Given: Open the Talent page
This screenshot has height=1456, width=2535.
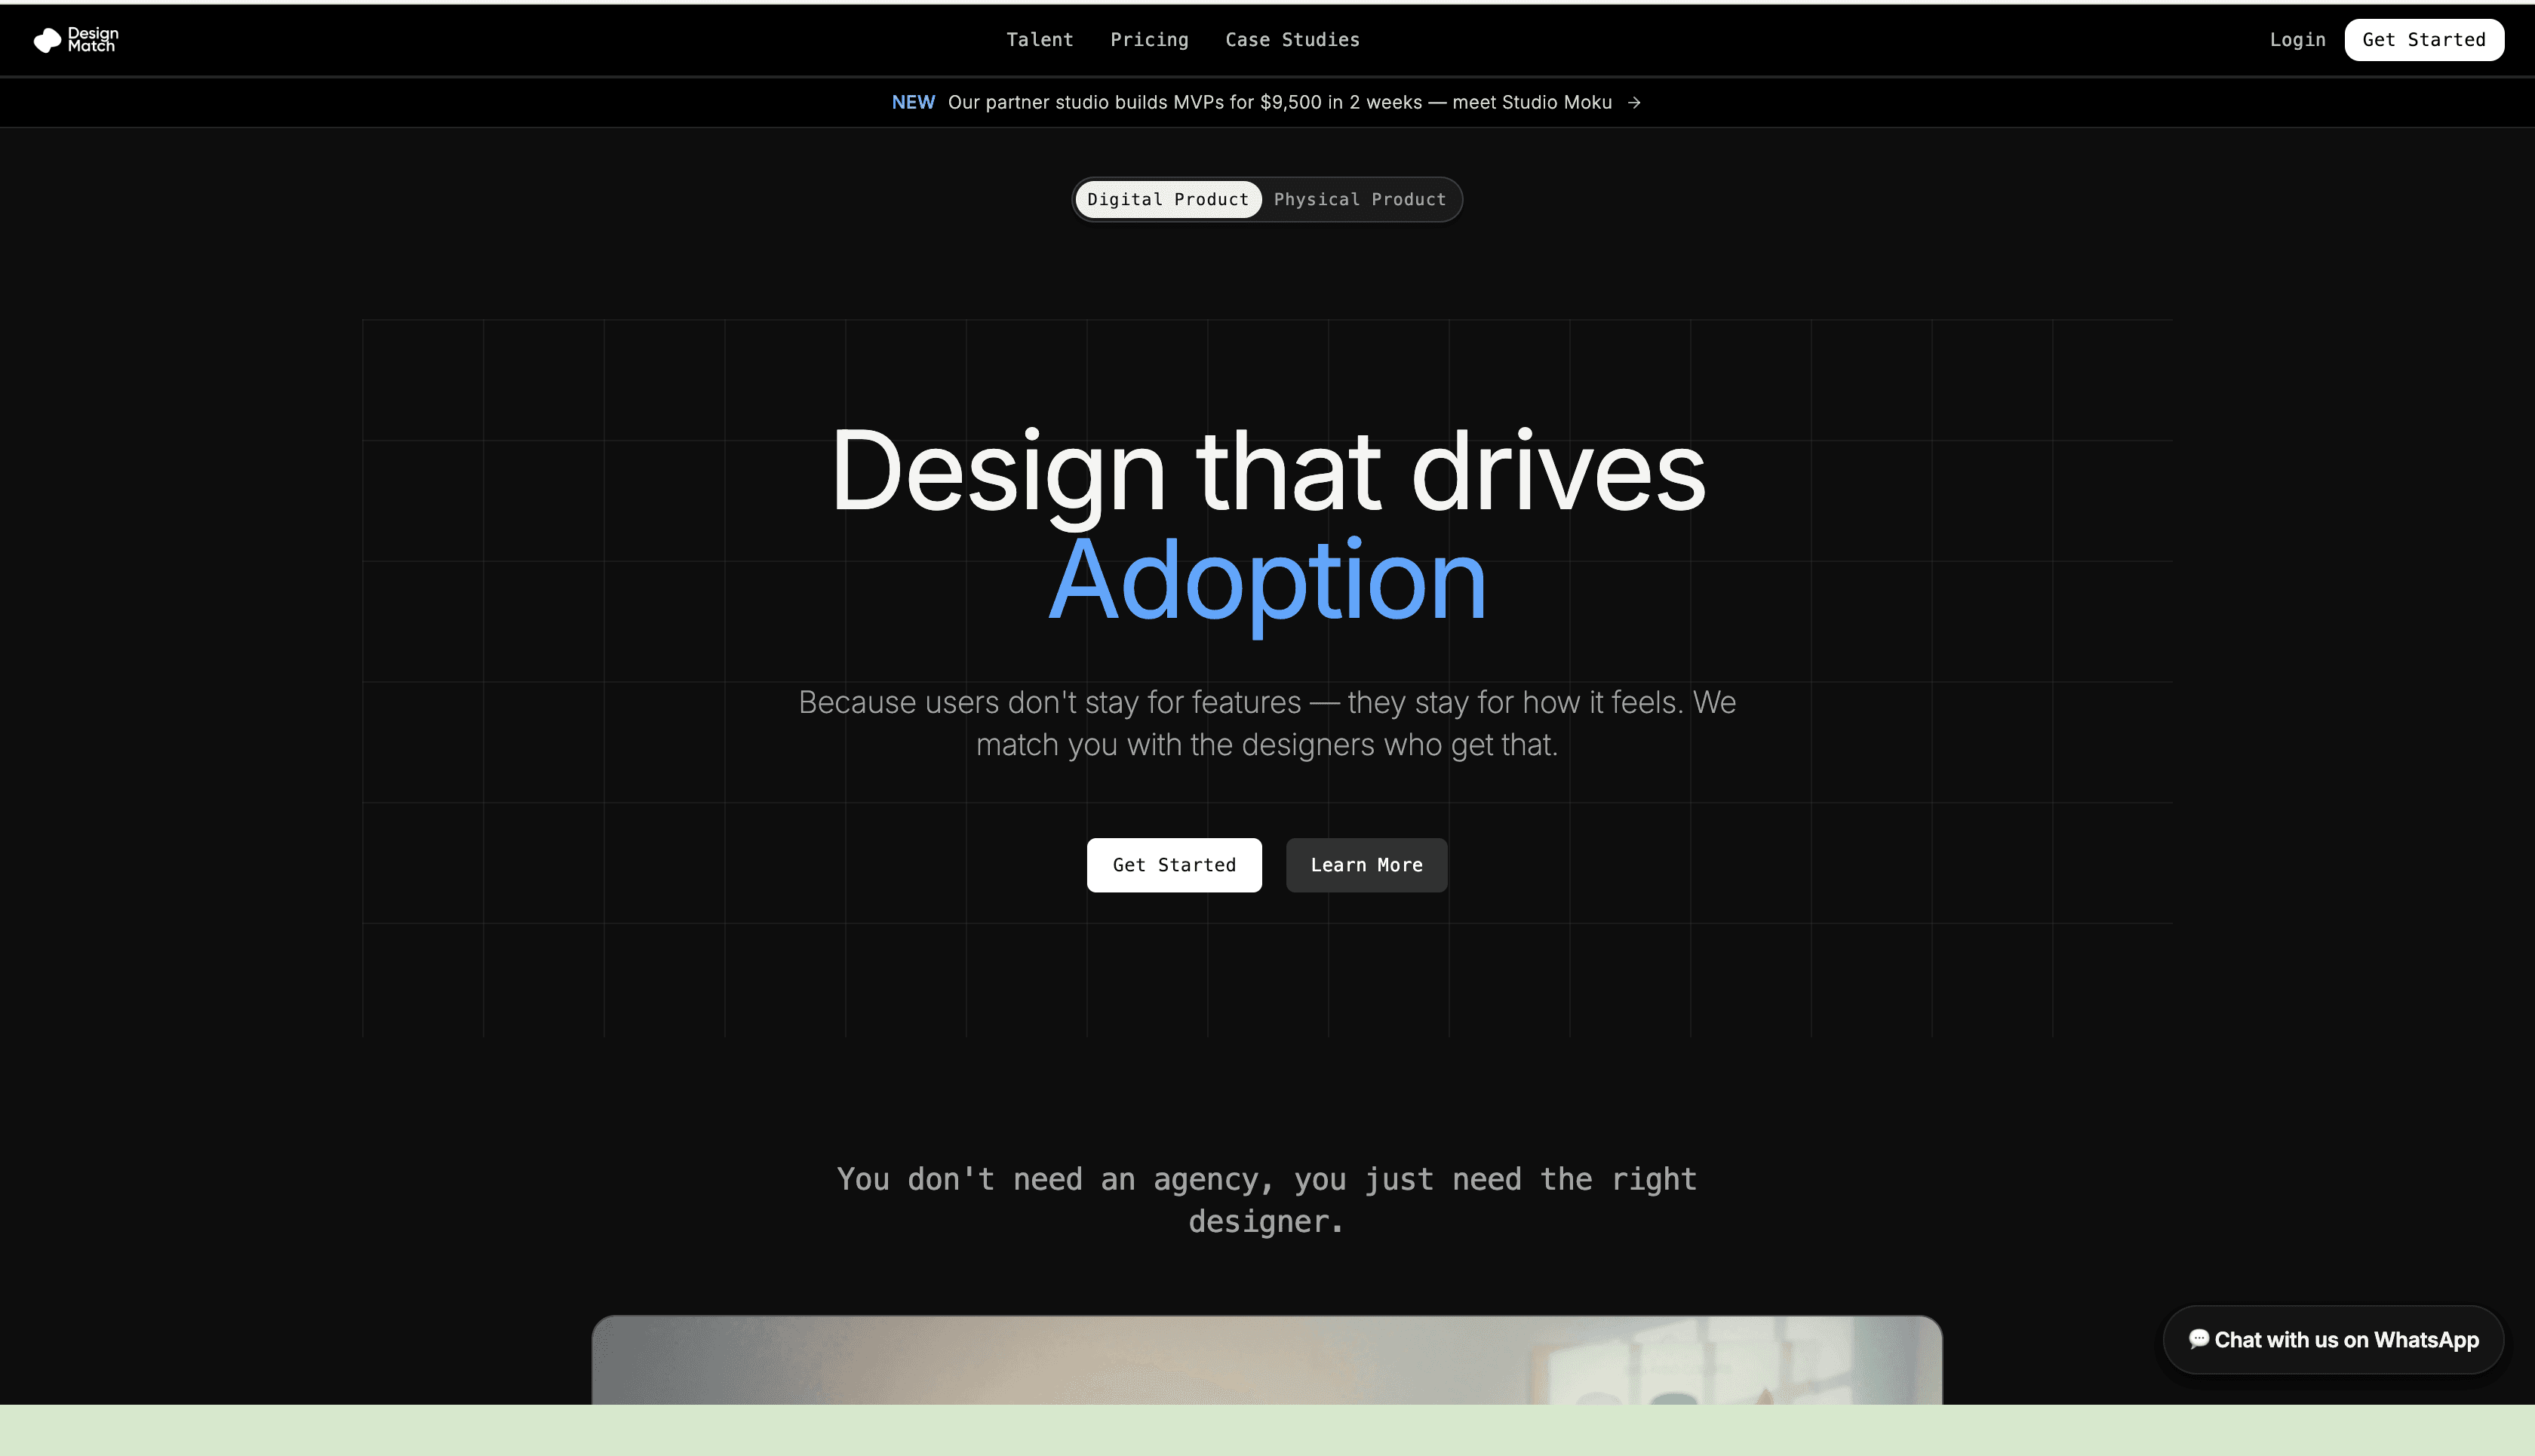Looking at the screenshot, I should (x=1039, y=40).
